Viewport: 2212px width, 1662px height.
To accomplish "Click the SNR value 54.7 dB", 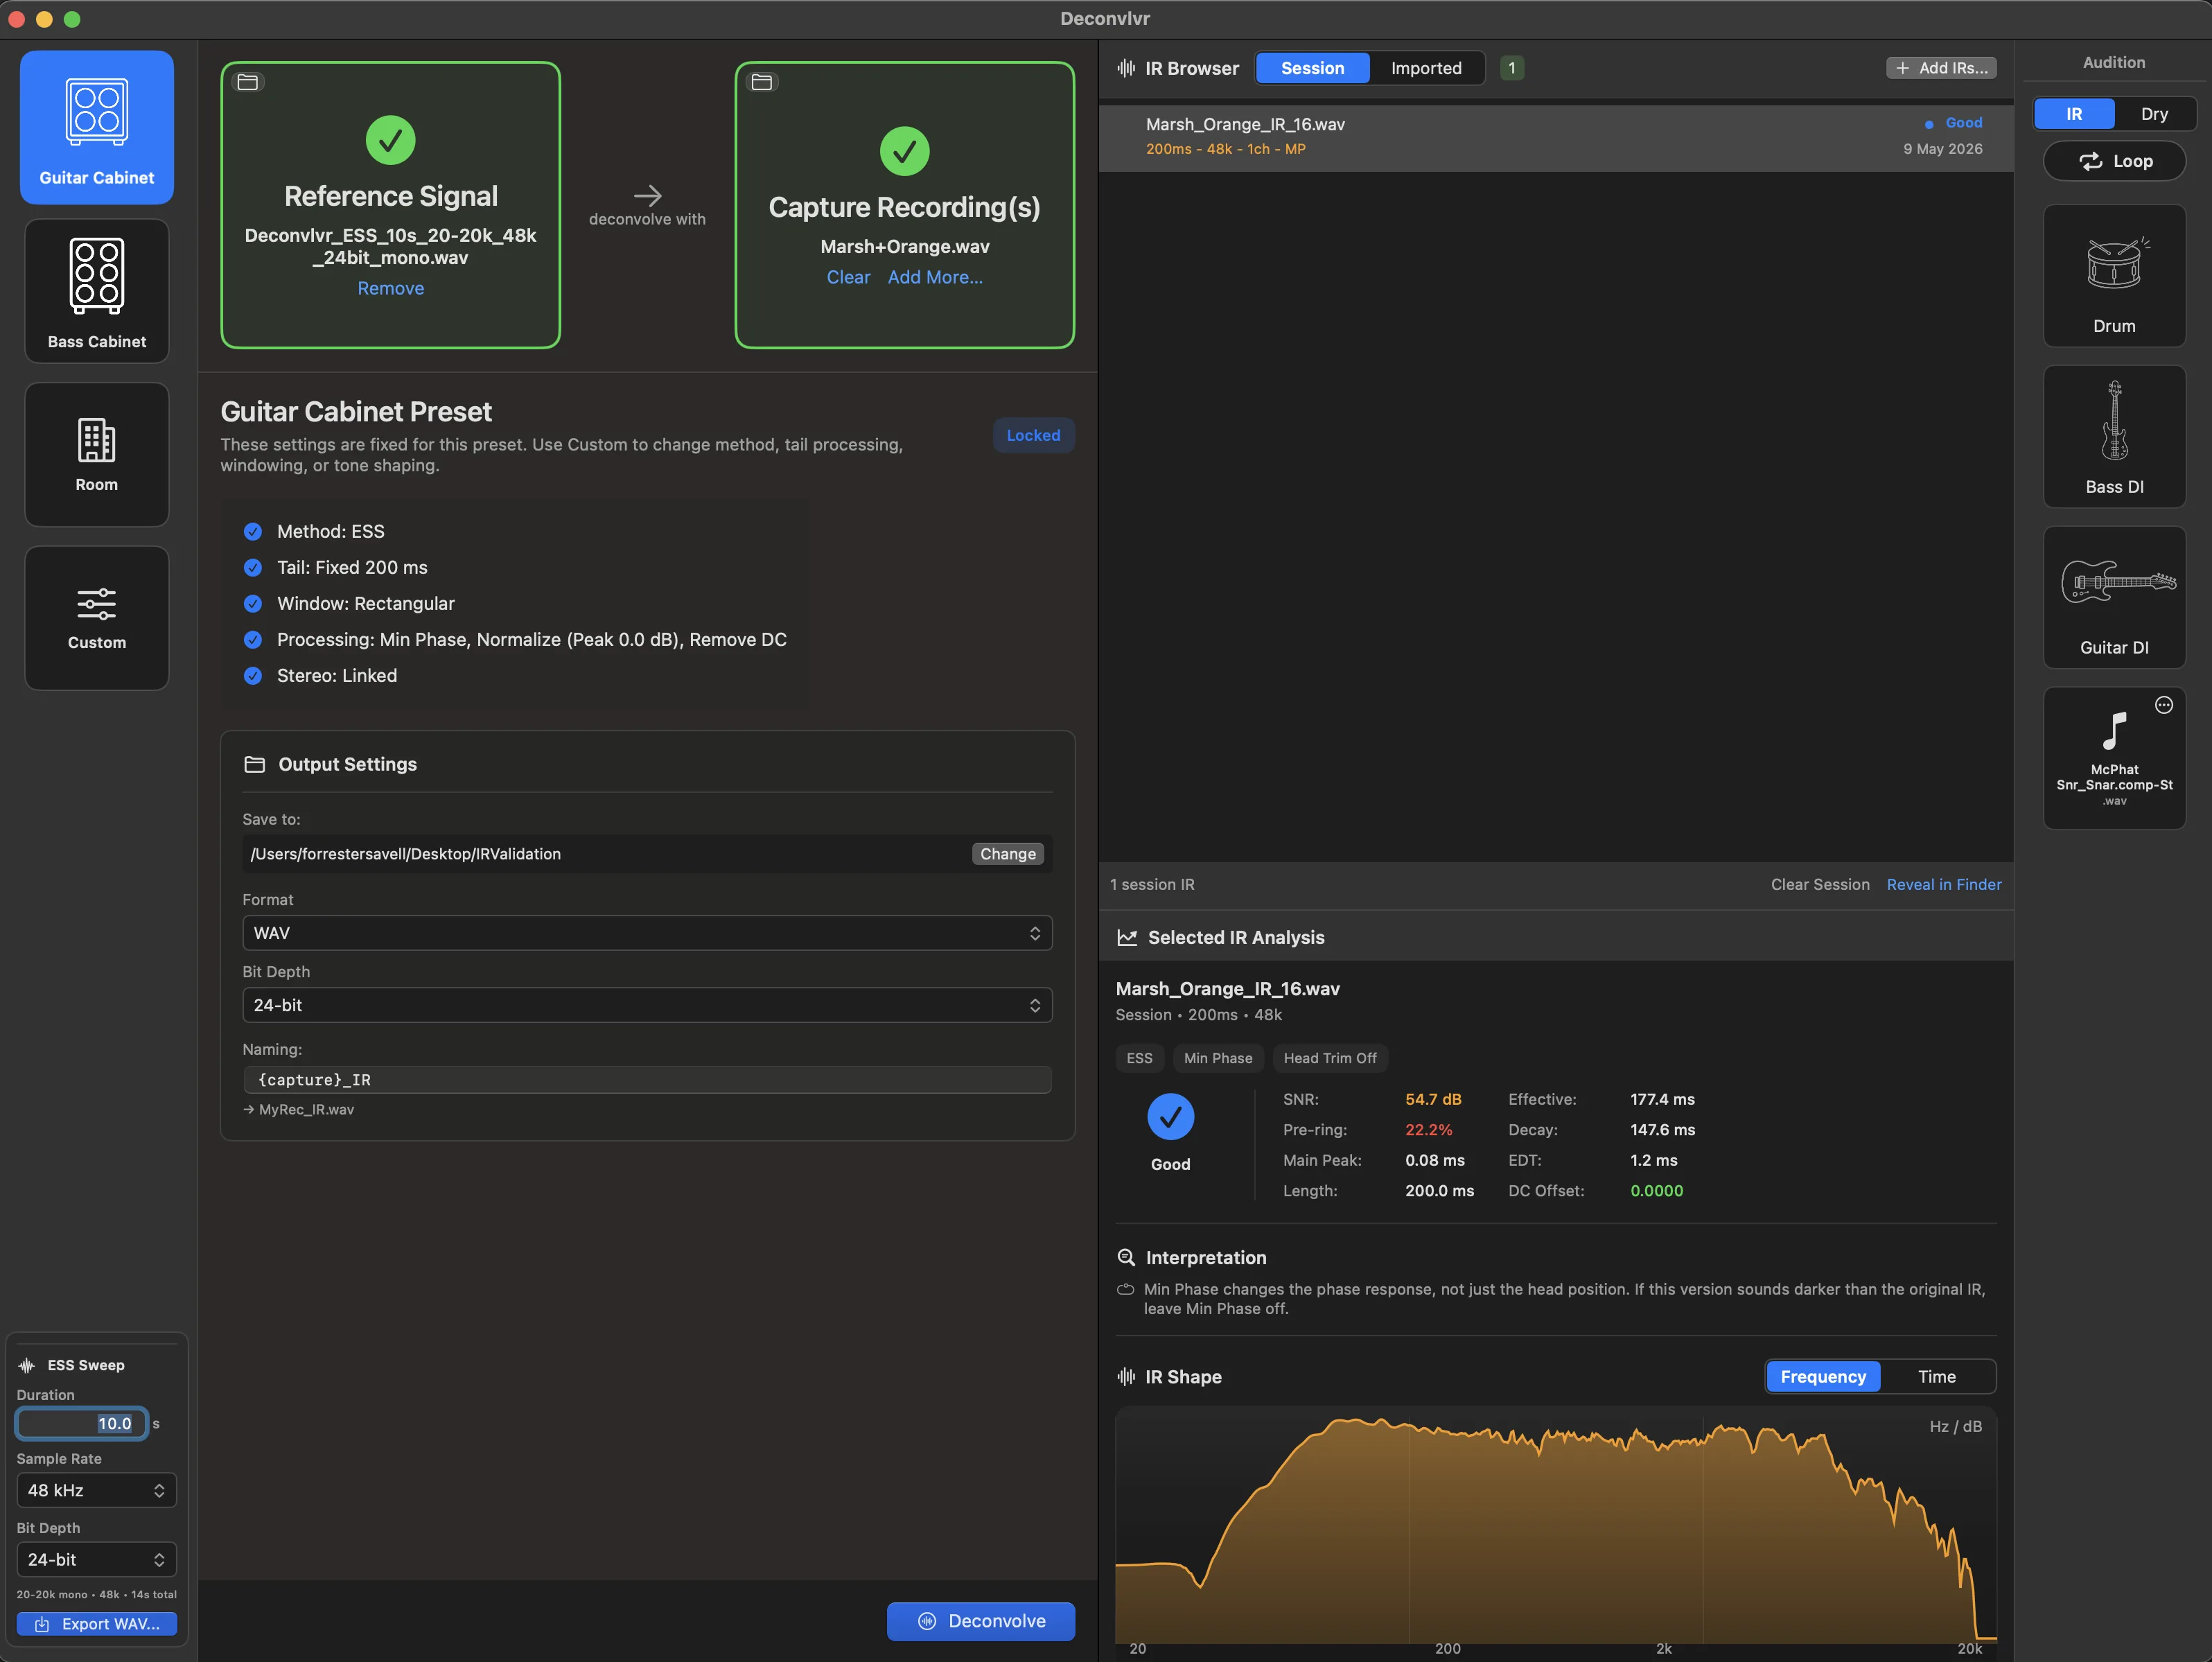I will (1433, 1099).
